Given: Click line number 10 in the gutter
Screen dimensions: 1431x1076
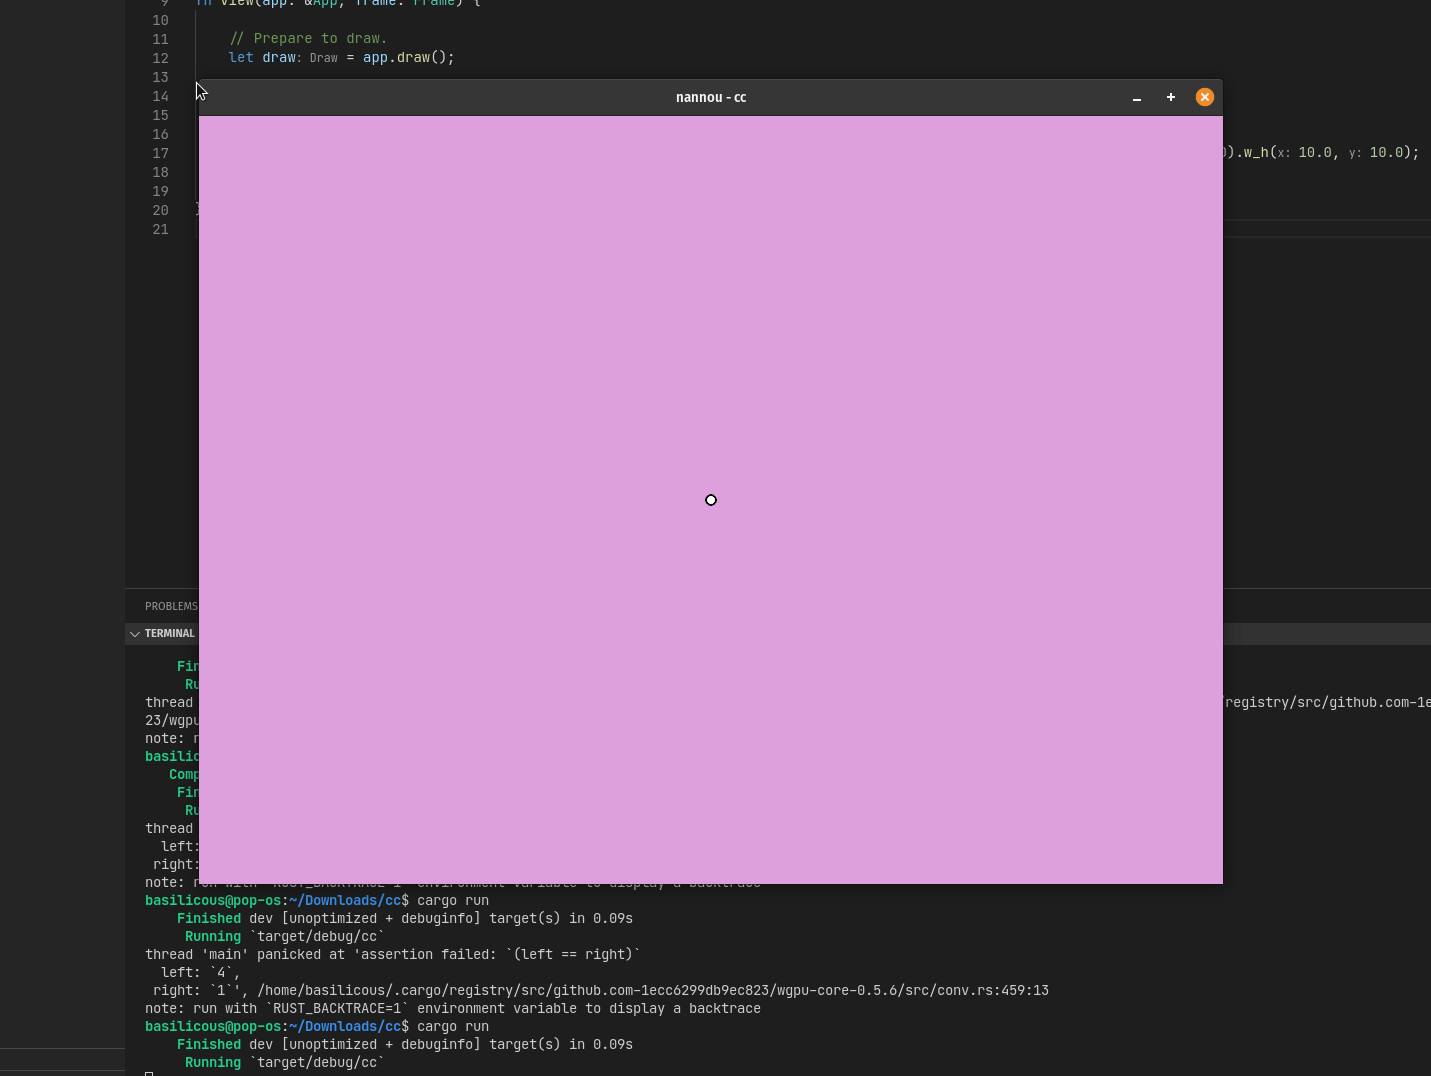Looking at the screenshot, I should coord(160,20).
